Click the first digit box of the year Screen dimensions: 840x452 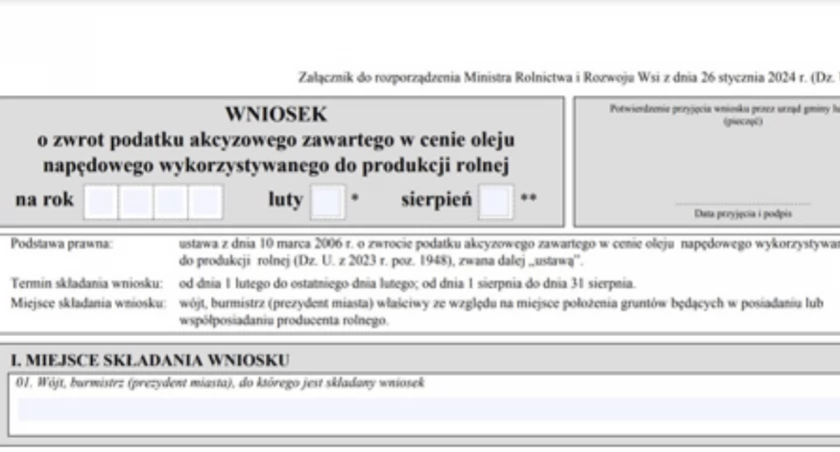(x=101, y=202)
